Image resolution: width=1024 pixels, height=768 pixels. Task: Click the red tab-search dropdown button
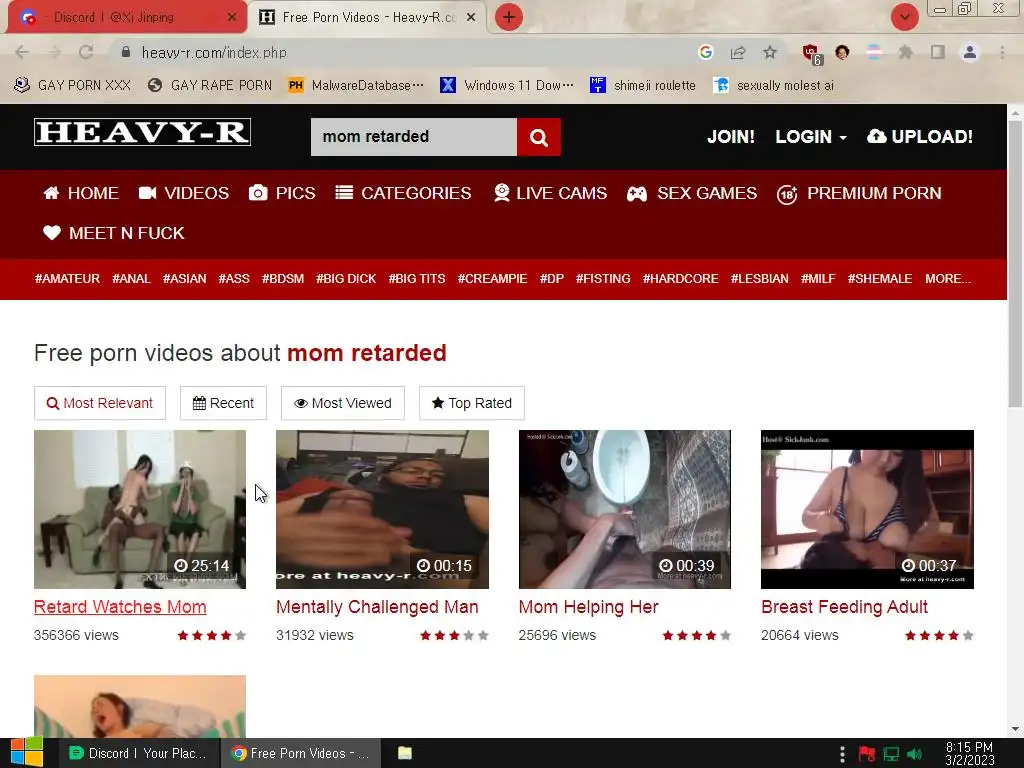pyautogui.click(x=905, y=17)
